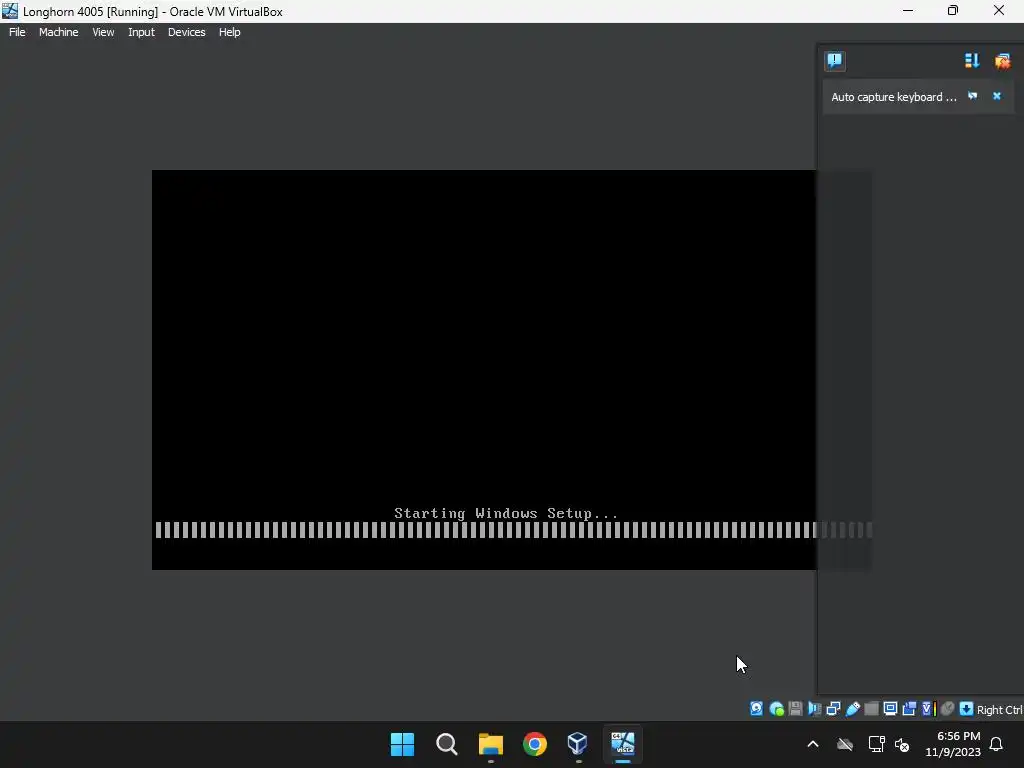The image size is (1024, 768).
Task: Open the Machine menu
Action: [x=58, y=32]
